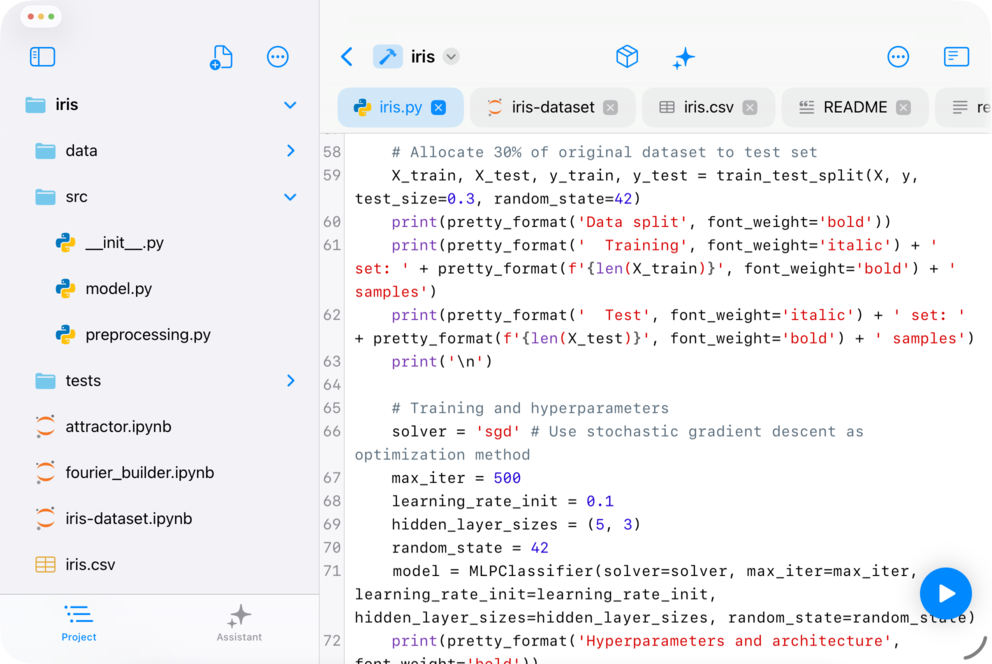Image resolution: width=992 pixels, height=664 pixels.
Task: Click the table icon of sidebar iris.csv
Action: (x=45, y=564)
